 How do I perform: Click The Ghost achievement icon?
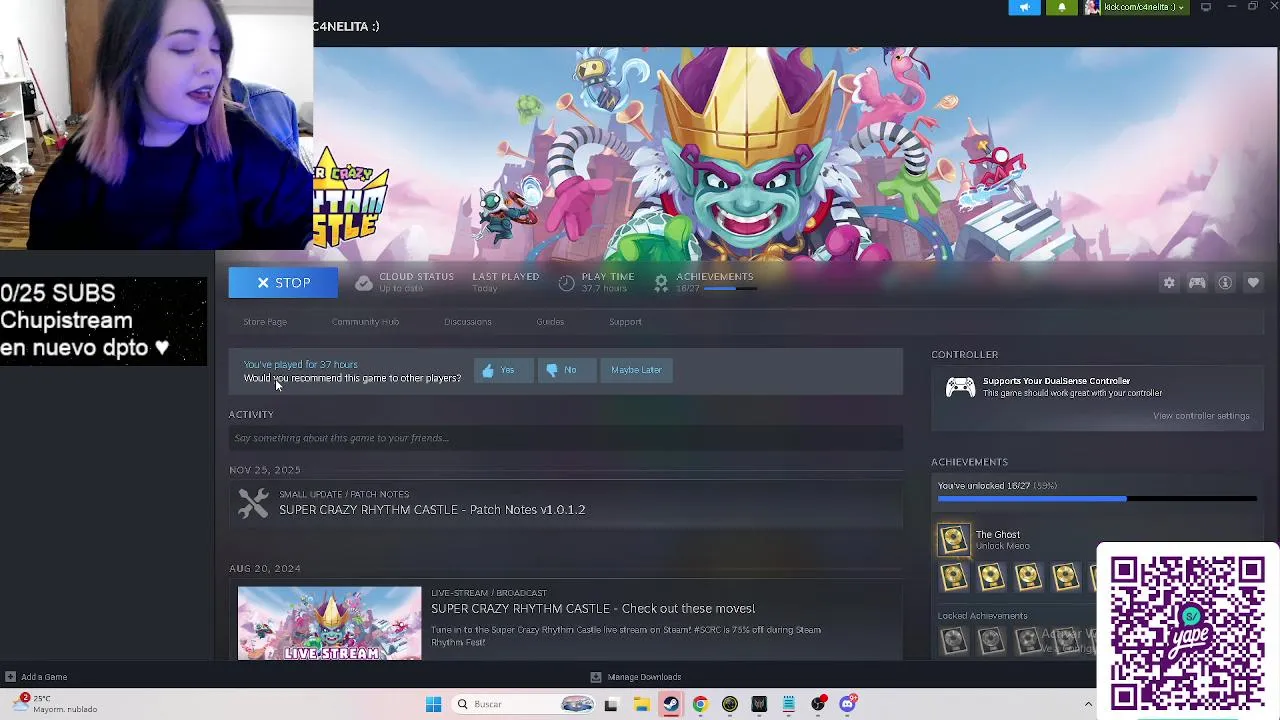pos(954,540)
